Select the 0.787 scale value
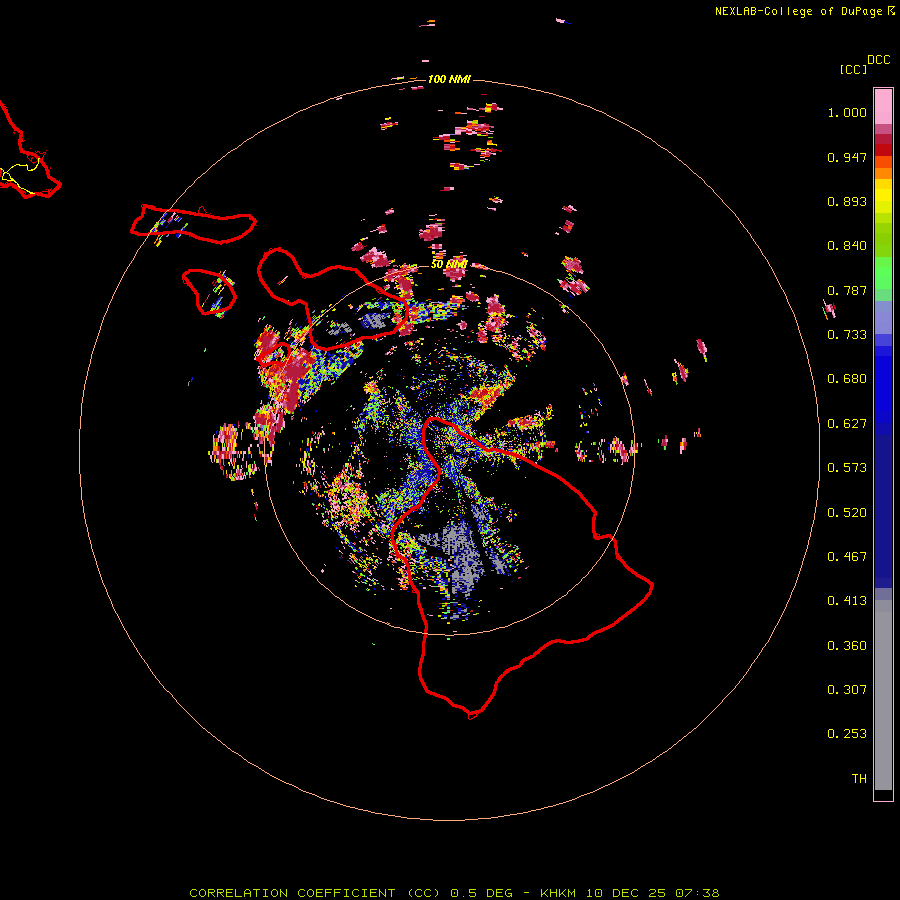The width and height of the screenshot is (900, 900). tap(847, 290)
